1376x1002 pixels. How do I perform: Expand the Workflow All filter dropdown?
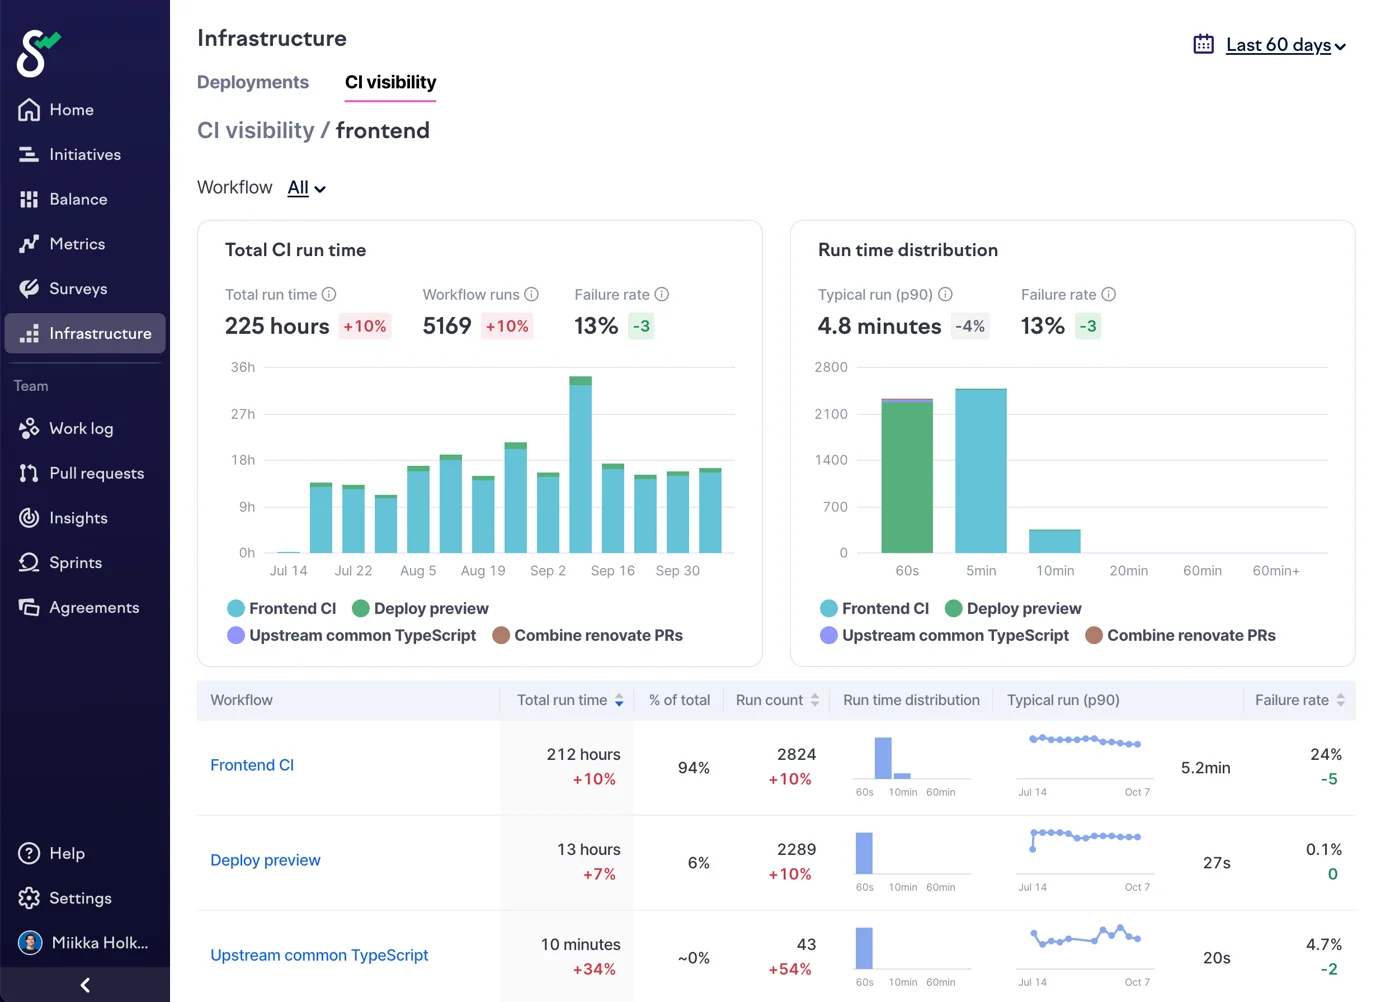[306, 188]
